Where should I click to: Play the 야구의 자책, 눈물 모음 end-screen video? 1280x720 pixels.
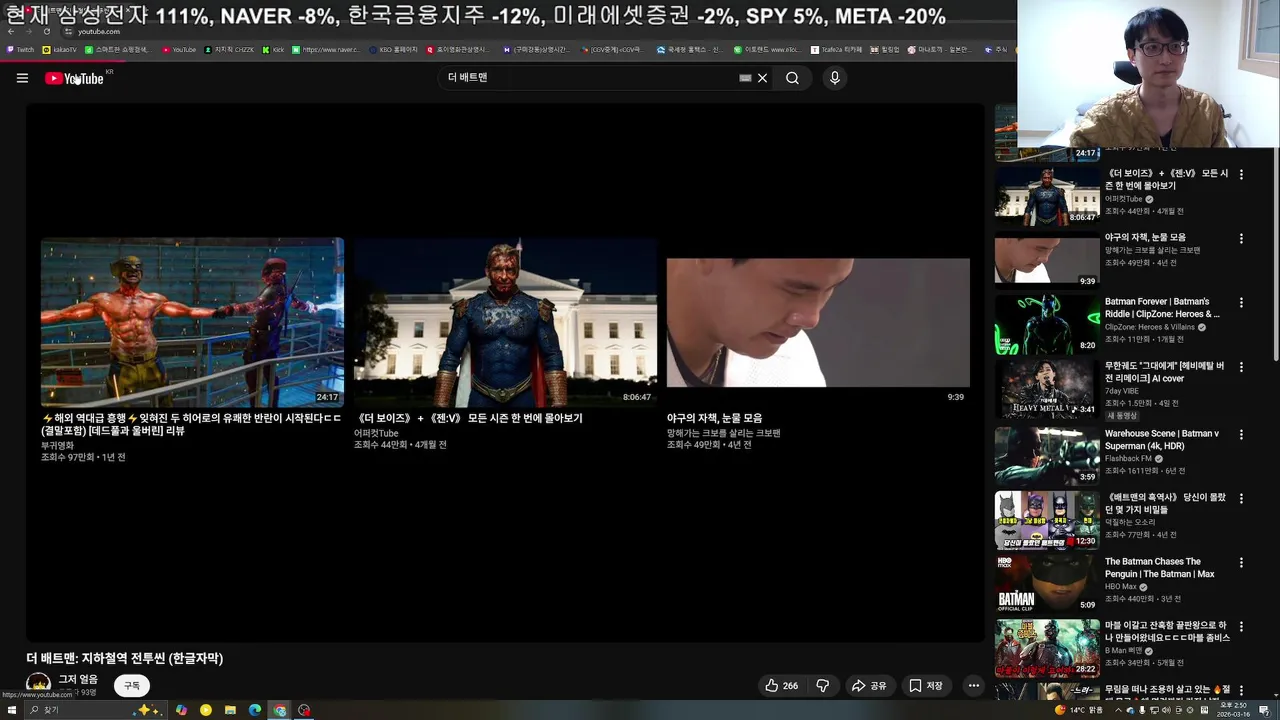coord(818,322)
